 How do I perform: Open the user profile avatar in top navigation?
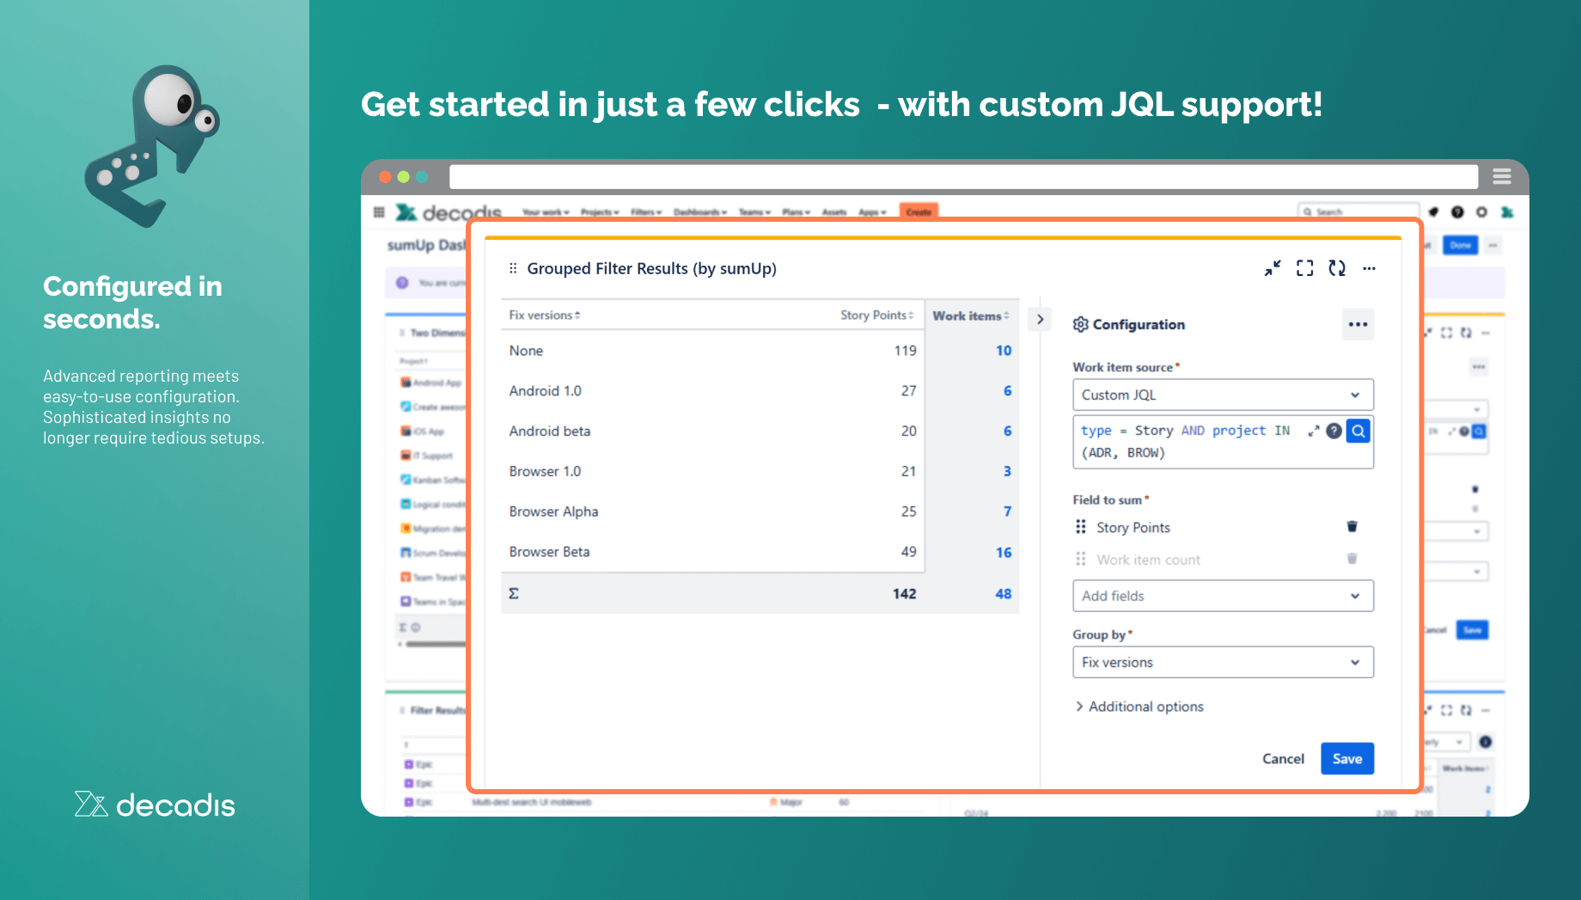tap(1507, 212)
